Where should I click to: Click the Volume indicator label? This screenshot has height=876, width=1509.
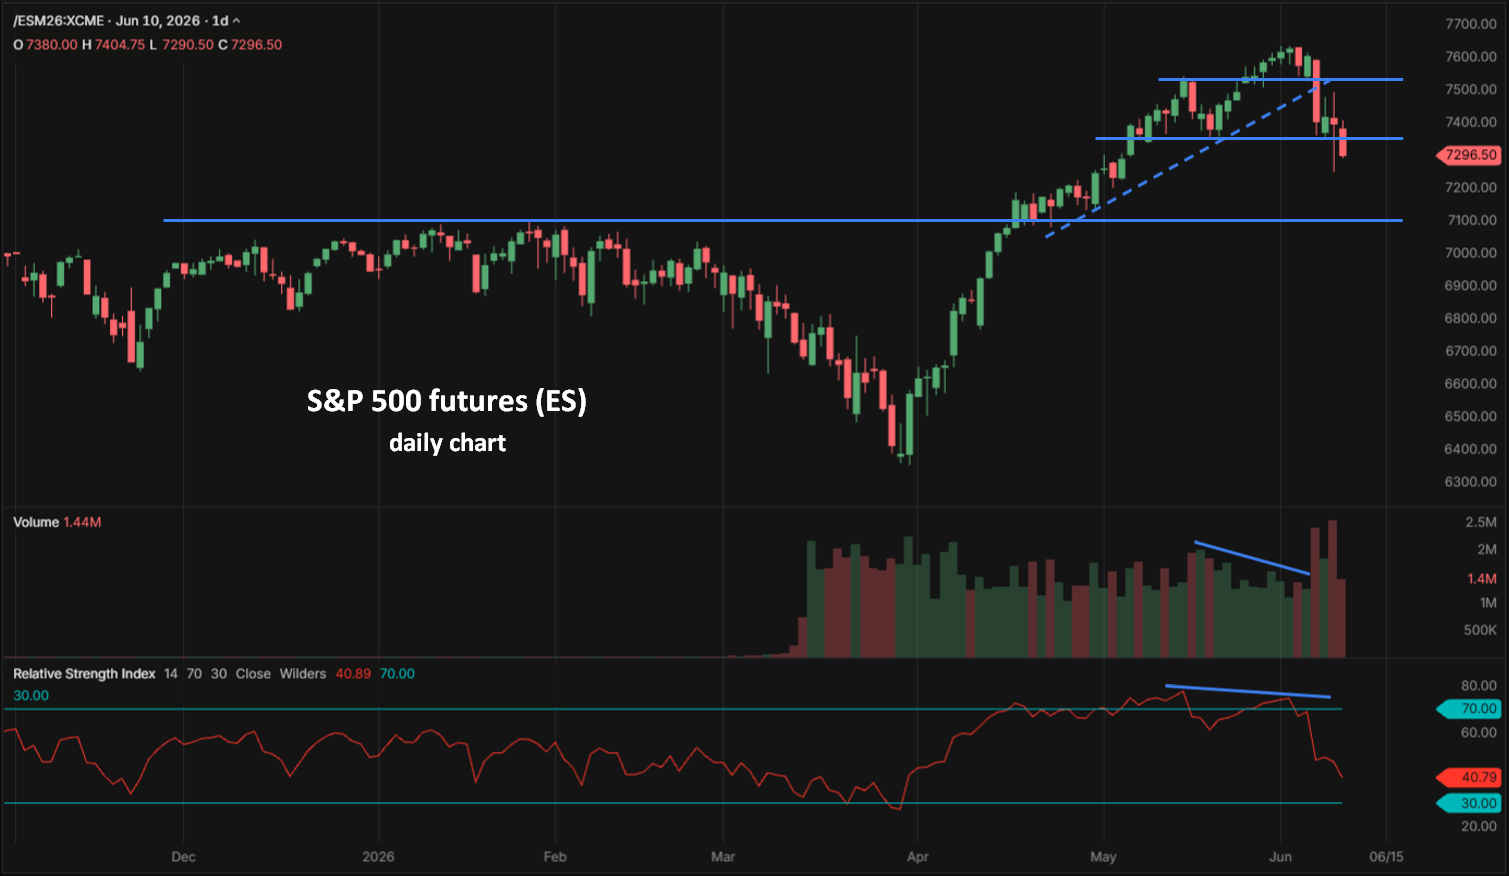coord(36,522)
